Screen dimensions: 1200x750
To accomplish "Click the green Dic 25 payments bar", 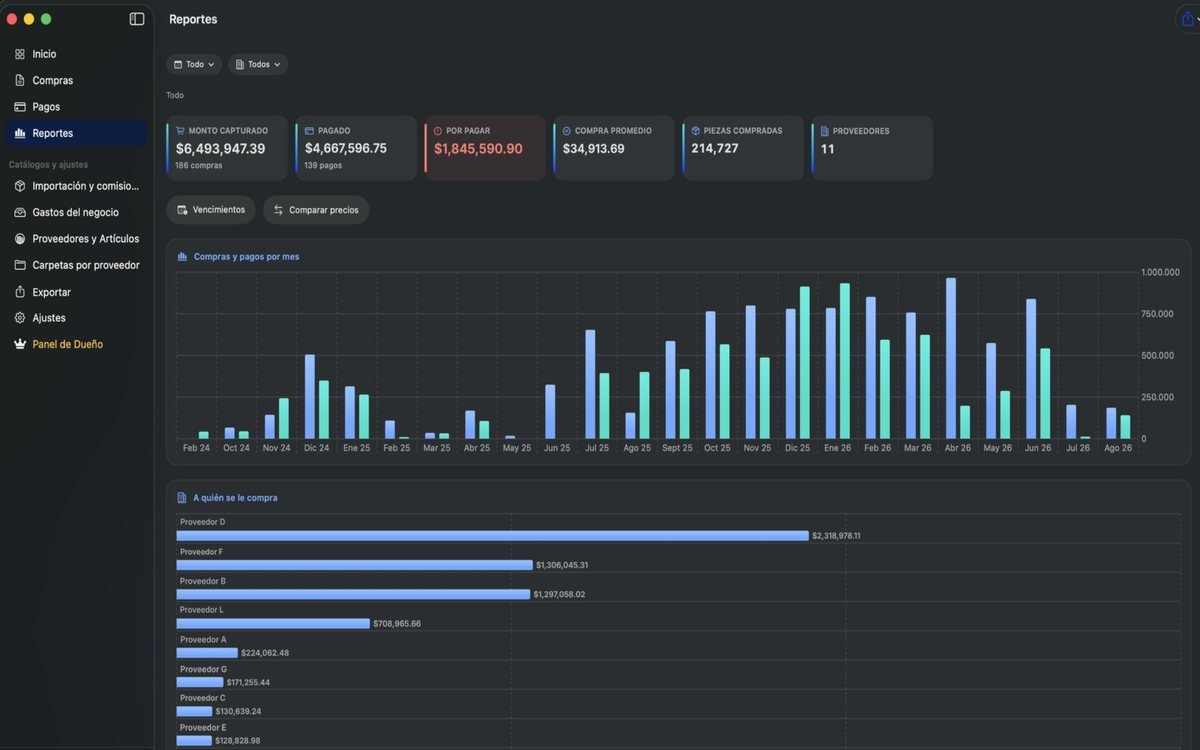I will click(805, 363).
